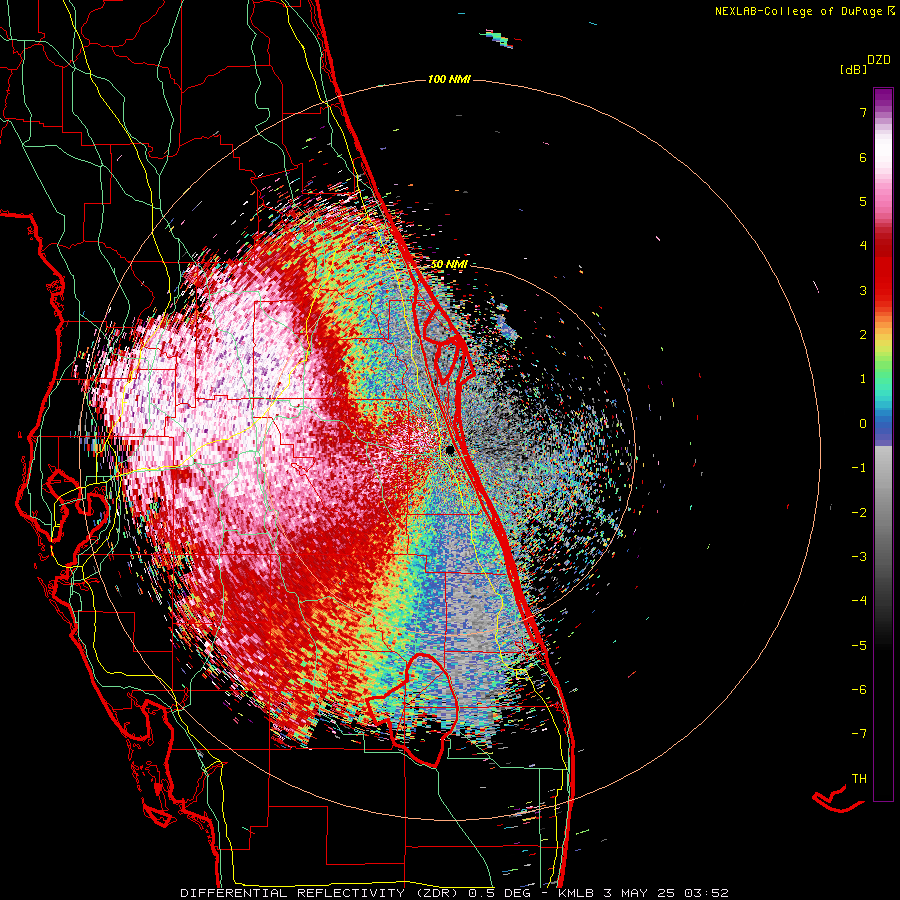Image resolution: width=900 pixels, height=900 pixels.
Task: Click the DZD color scale title
Action: tap(879, 60)
